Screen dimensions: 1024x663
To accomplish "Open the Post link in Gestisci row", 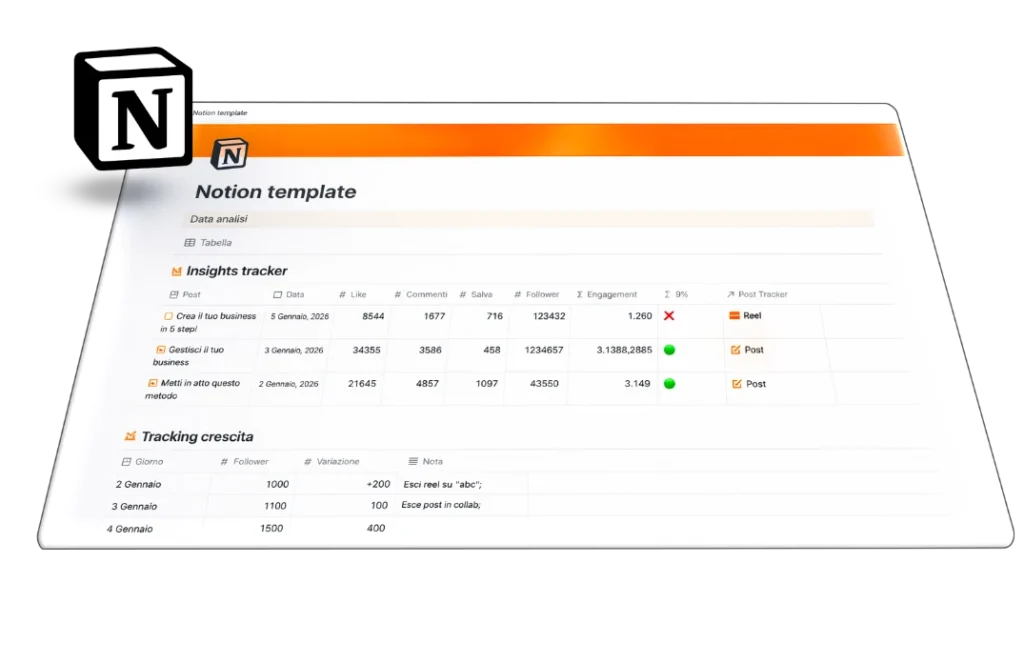I will click(753, 350).
